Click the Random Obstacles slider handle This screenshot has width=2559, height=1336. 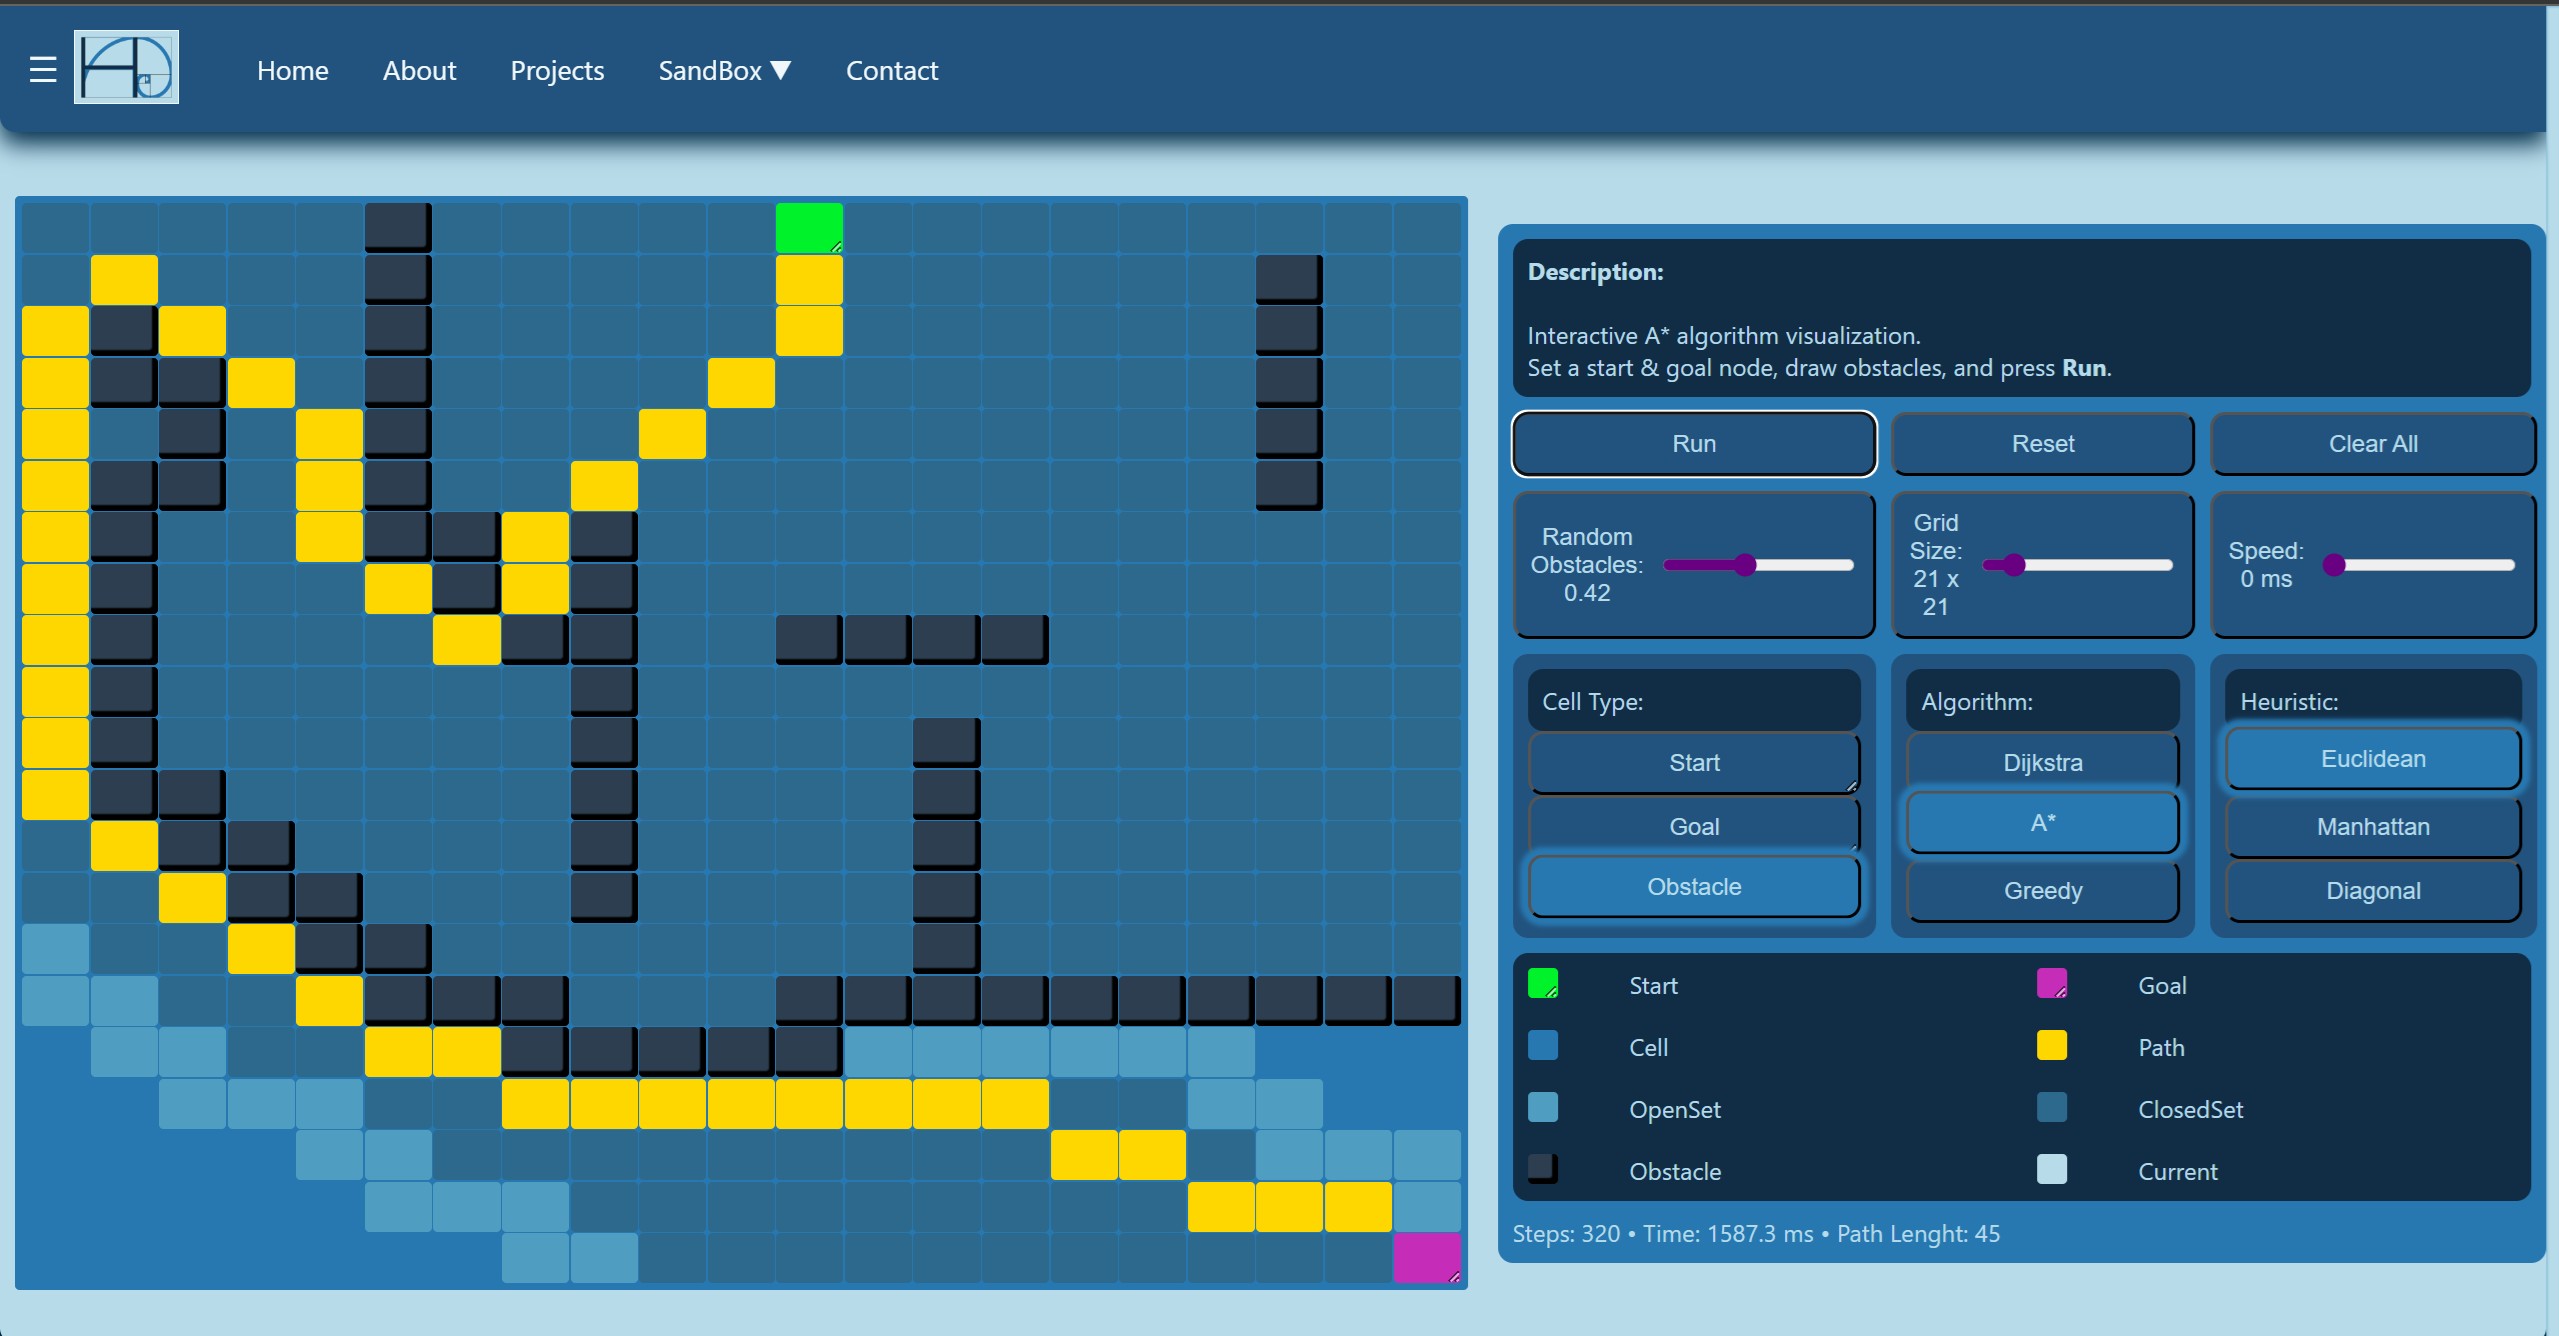point(1745,565)
